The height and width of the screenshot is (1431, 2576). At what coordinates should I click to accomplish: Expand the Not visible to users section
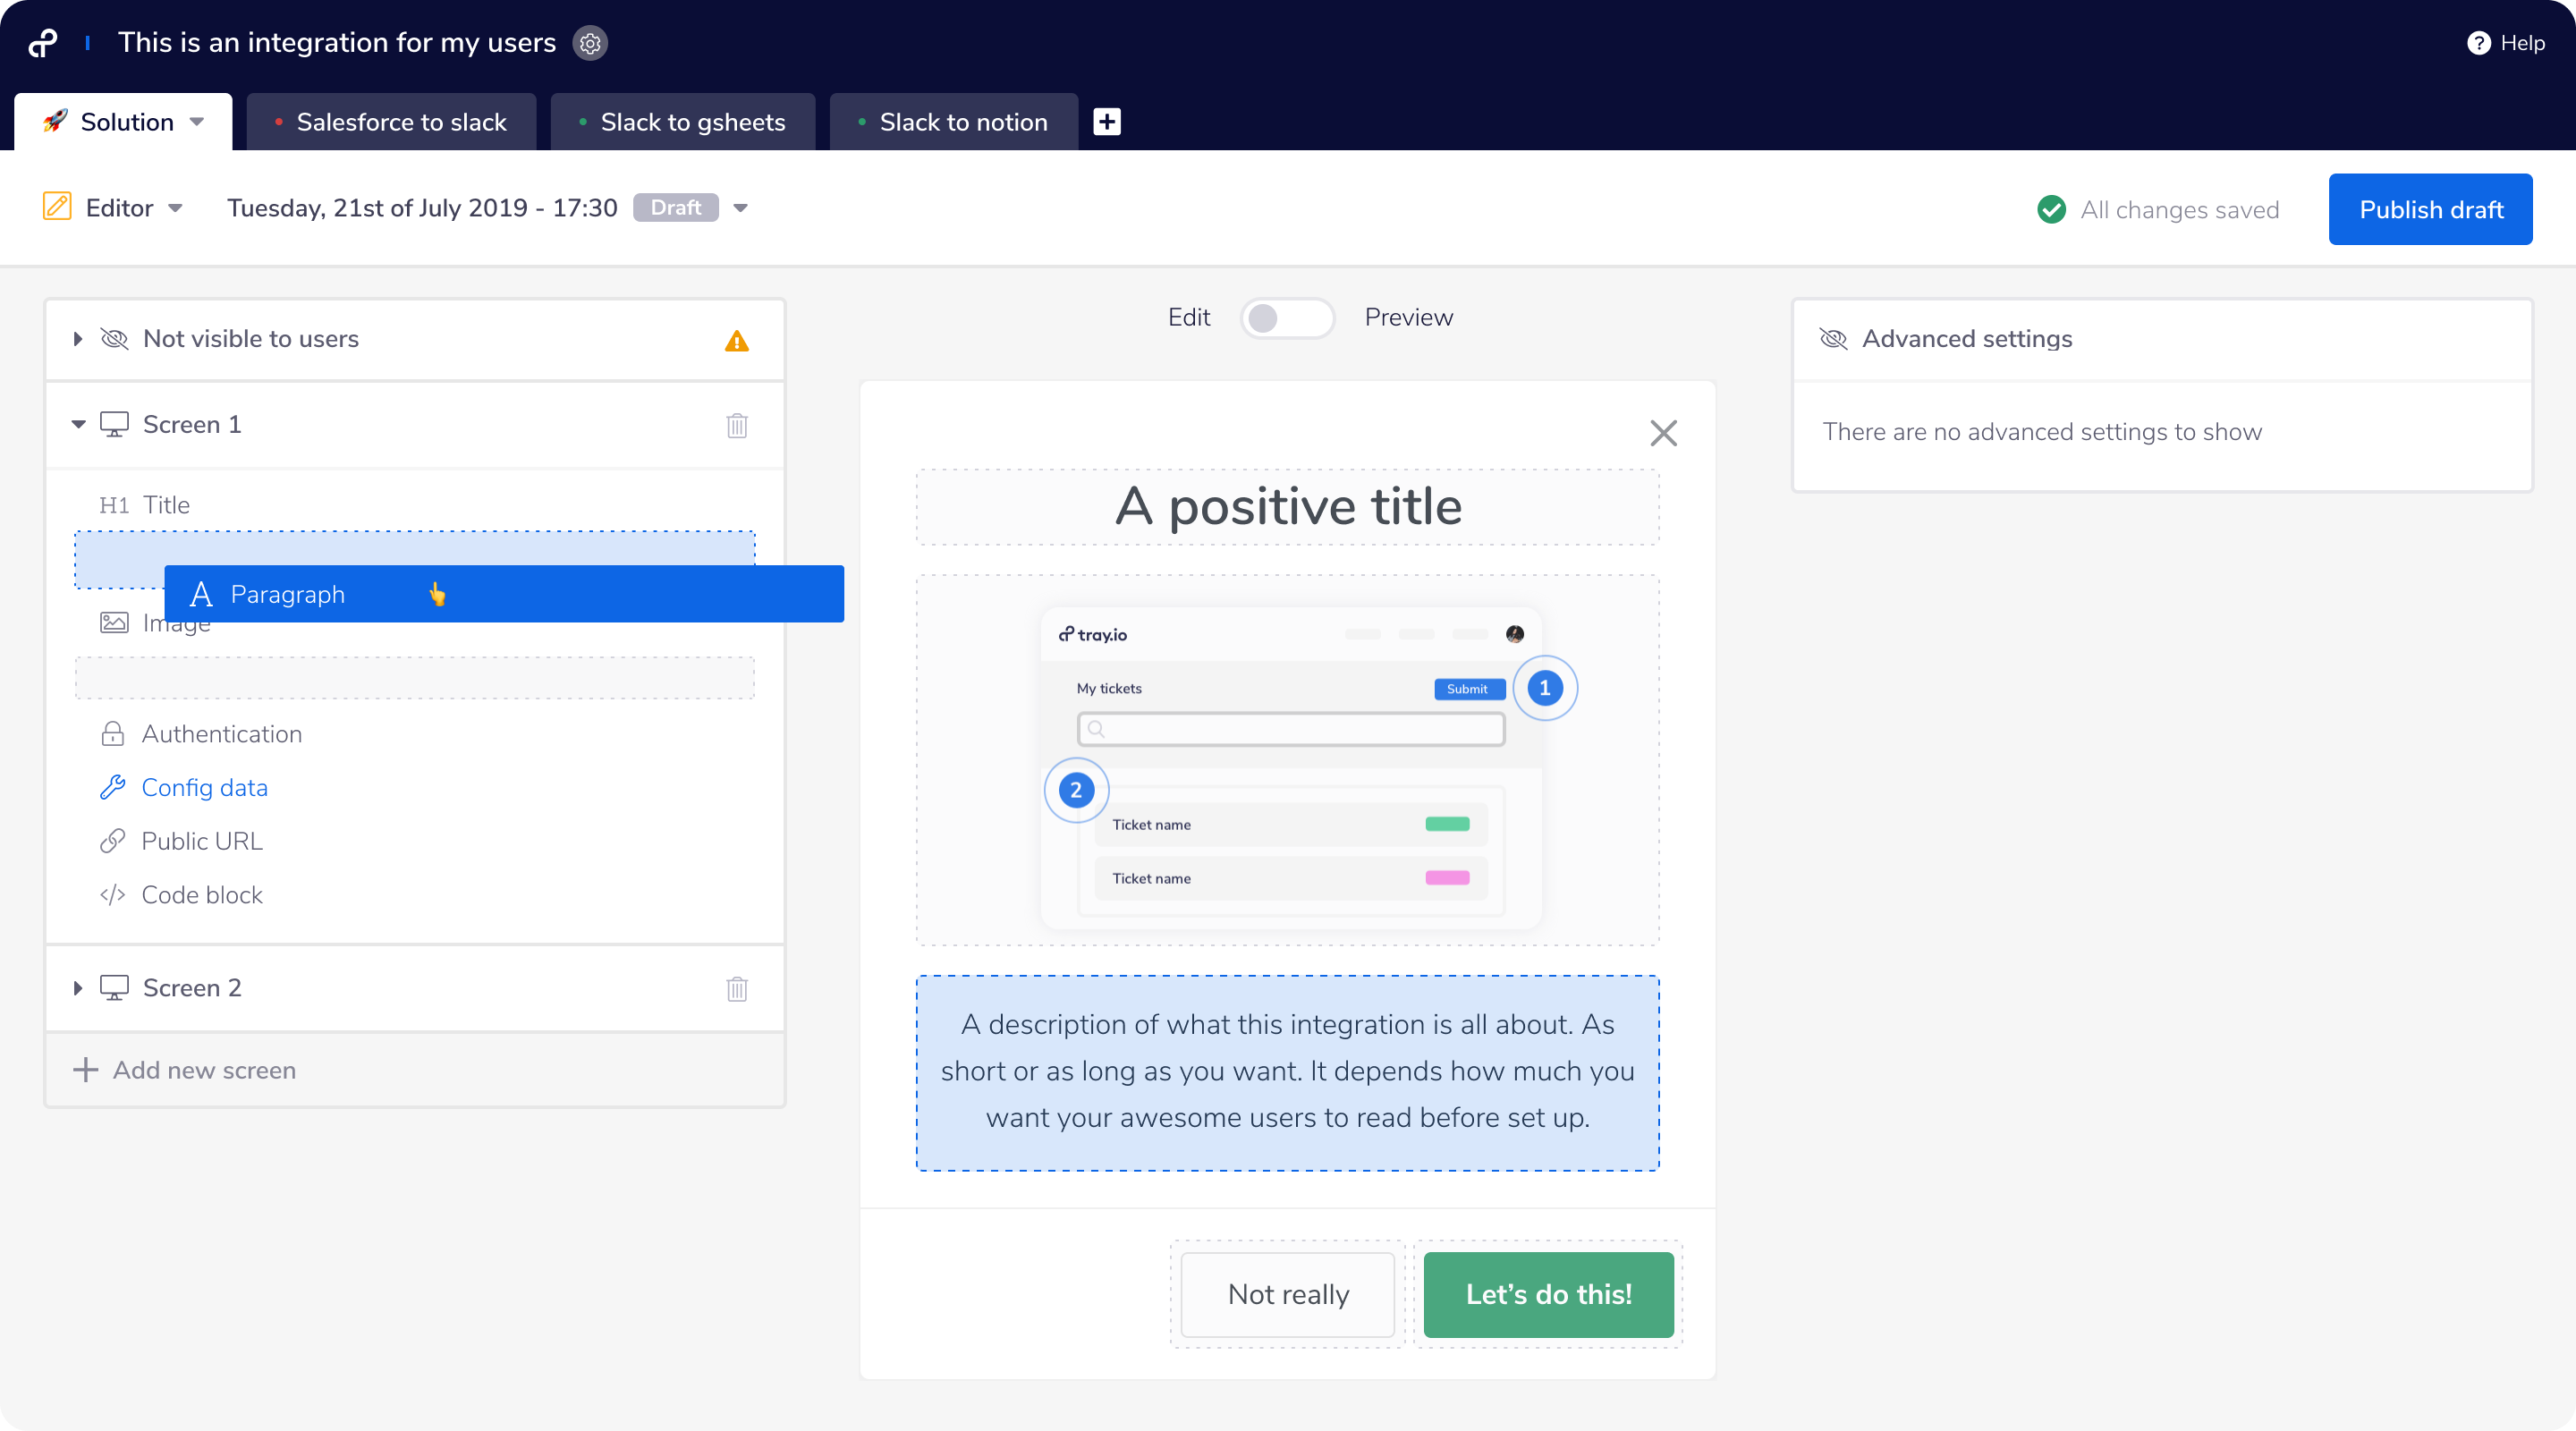pyautogui.click(x=78, y=339)
